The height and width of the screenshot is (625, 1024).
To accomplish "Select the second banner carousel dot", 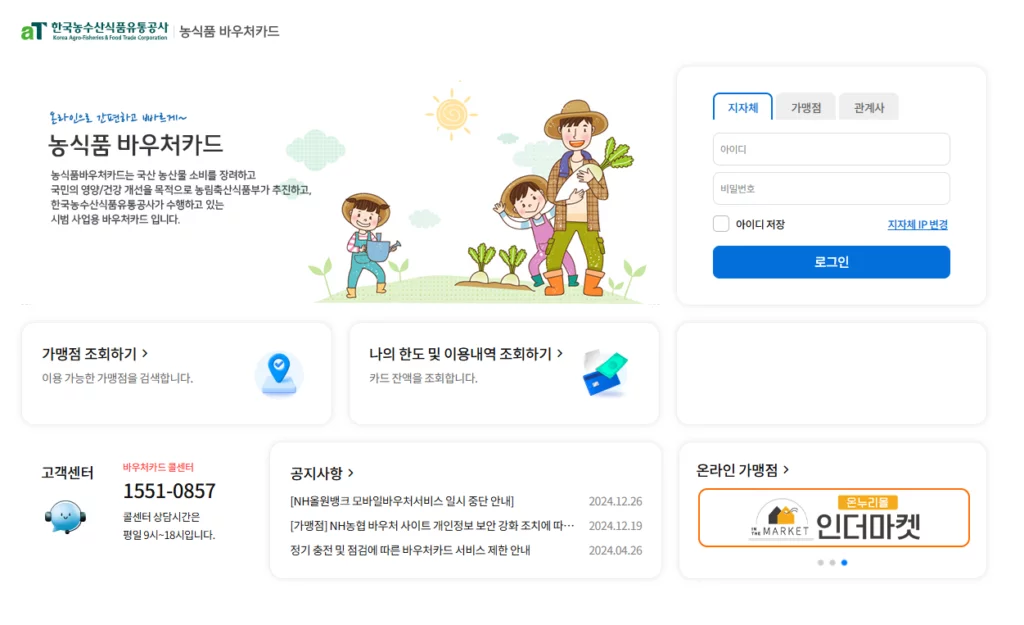I will [x=832, y=562].
